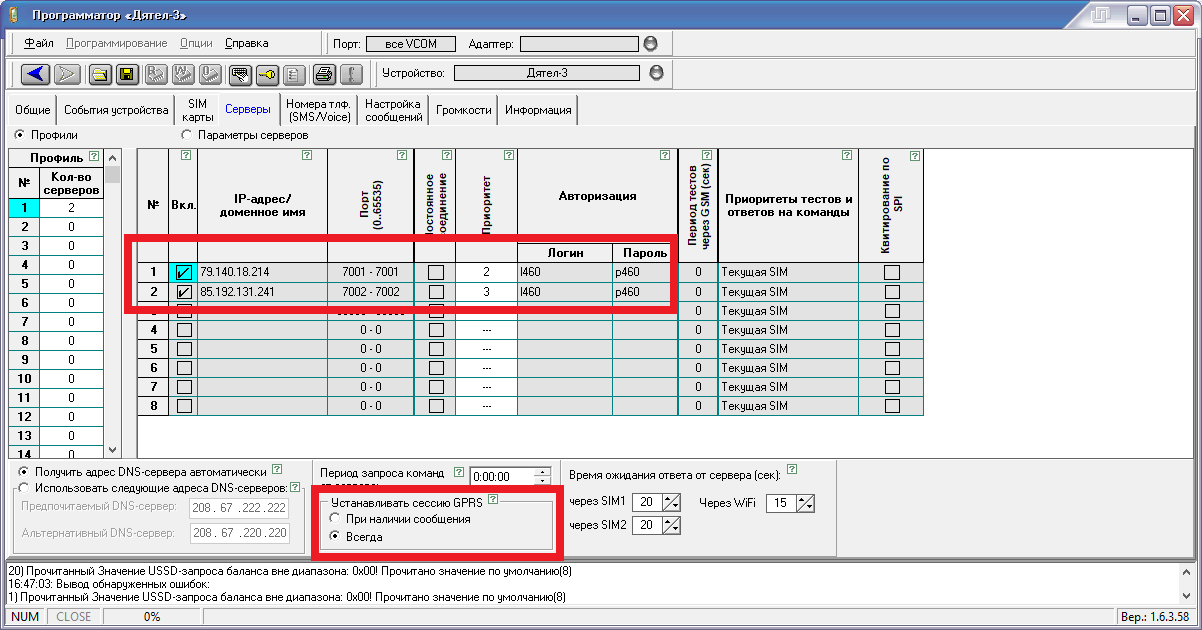The image size is (1202, 630).
Task: Open configuration file with folder icon
Action: [100, 73]
